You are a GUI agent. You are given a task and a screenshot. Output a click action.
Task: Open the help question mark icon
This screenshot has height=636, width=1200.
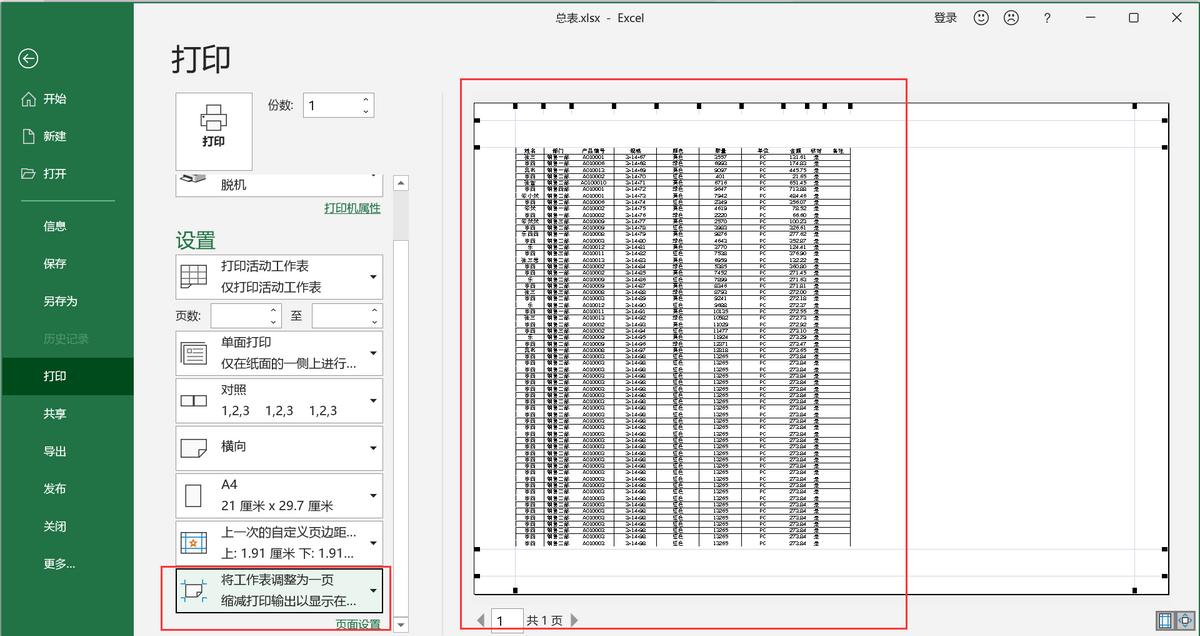click(1047, 18)
